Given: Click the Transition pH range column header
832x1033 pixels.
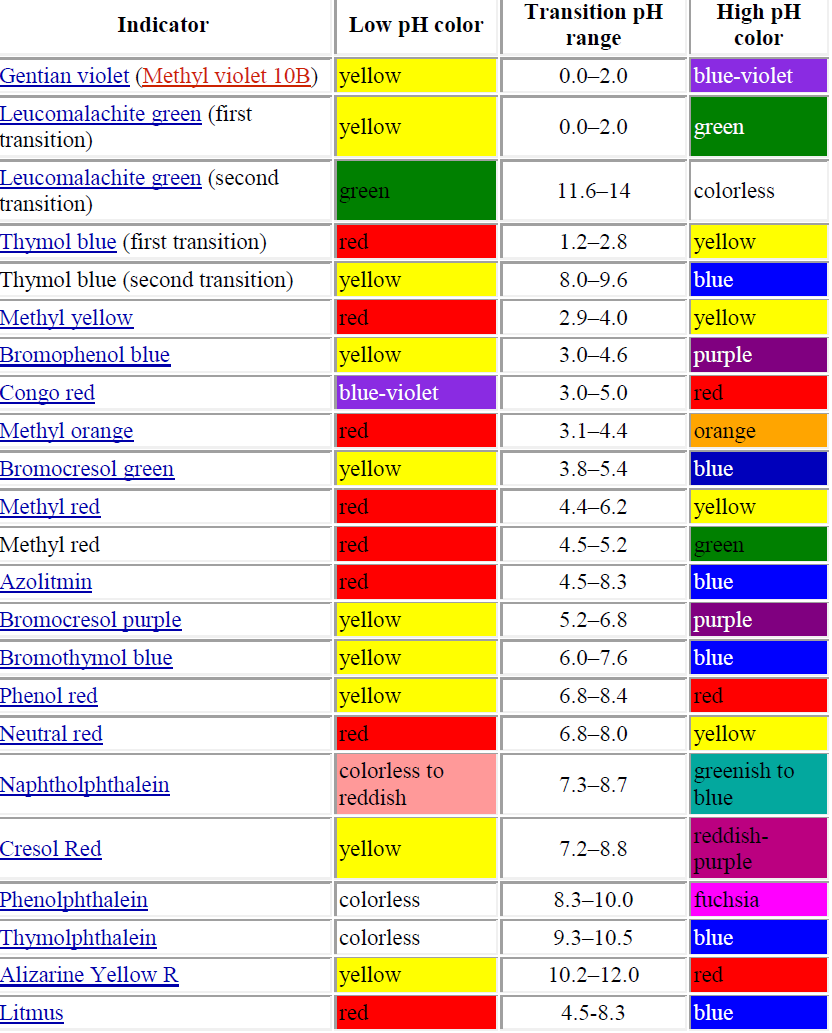Looking at the screenshot, I should [593, 24].
